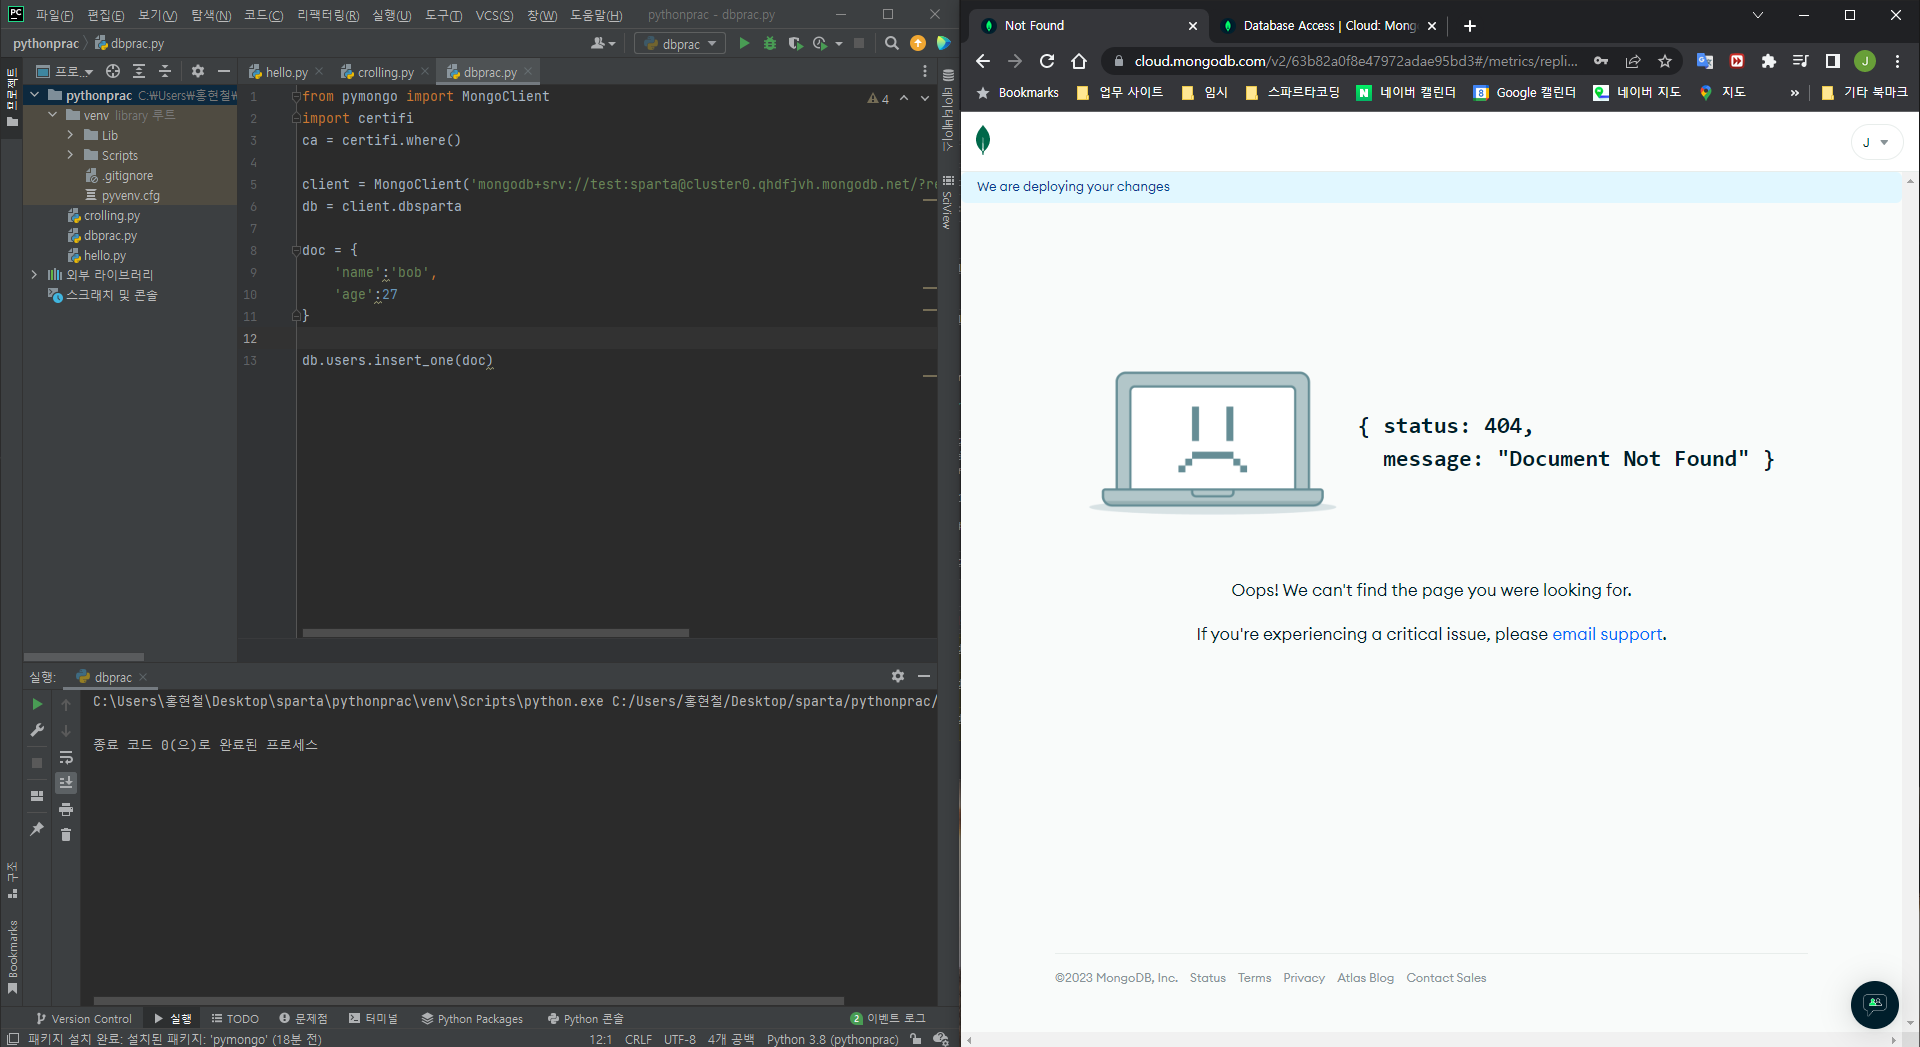
Task: Open the Privacy footer link
Action: point(1304,978)
